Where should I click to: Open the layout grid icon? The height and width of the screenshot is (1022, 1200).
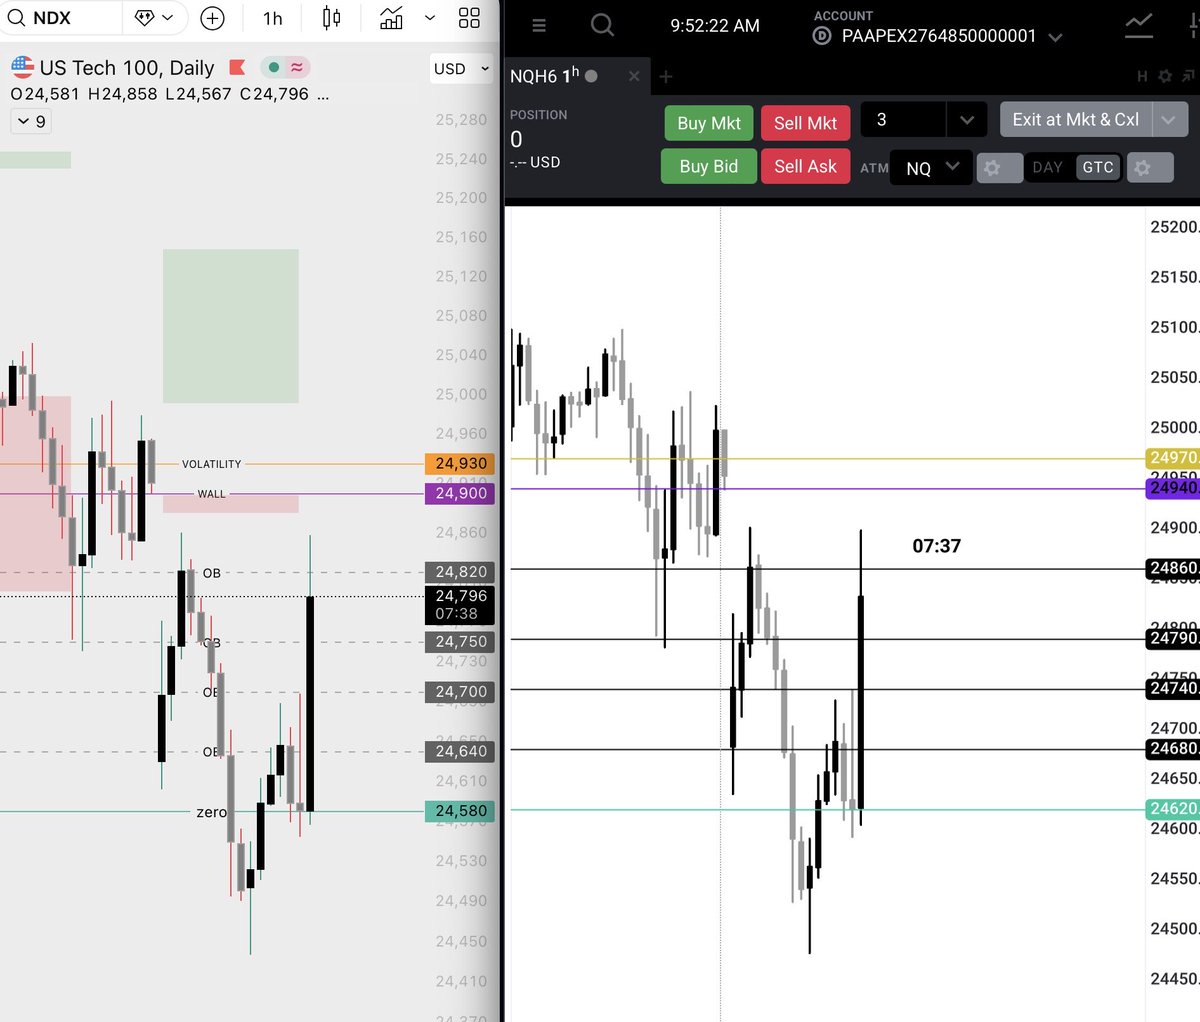coord(469,18)
